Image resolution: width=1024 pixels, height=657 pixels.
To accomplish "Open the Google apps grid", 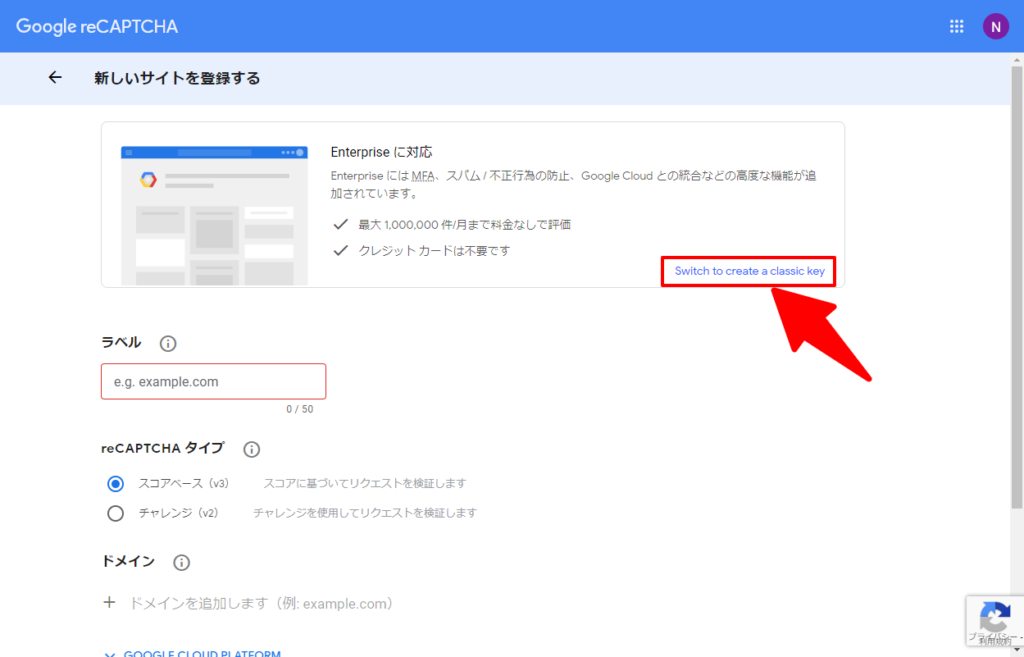I will click(956, 27).
